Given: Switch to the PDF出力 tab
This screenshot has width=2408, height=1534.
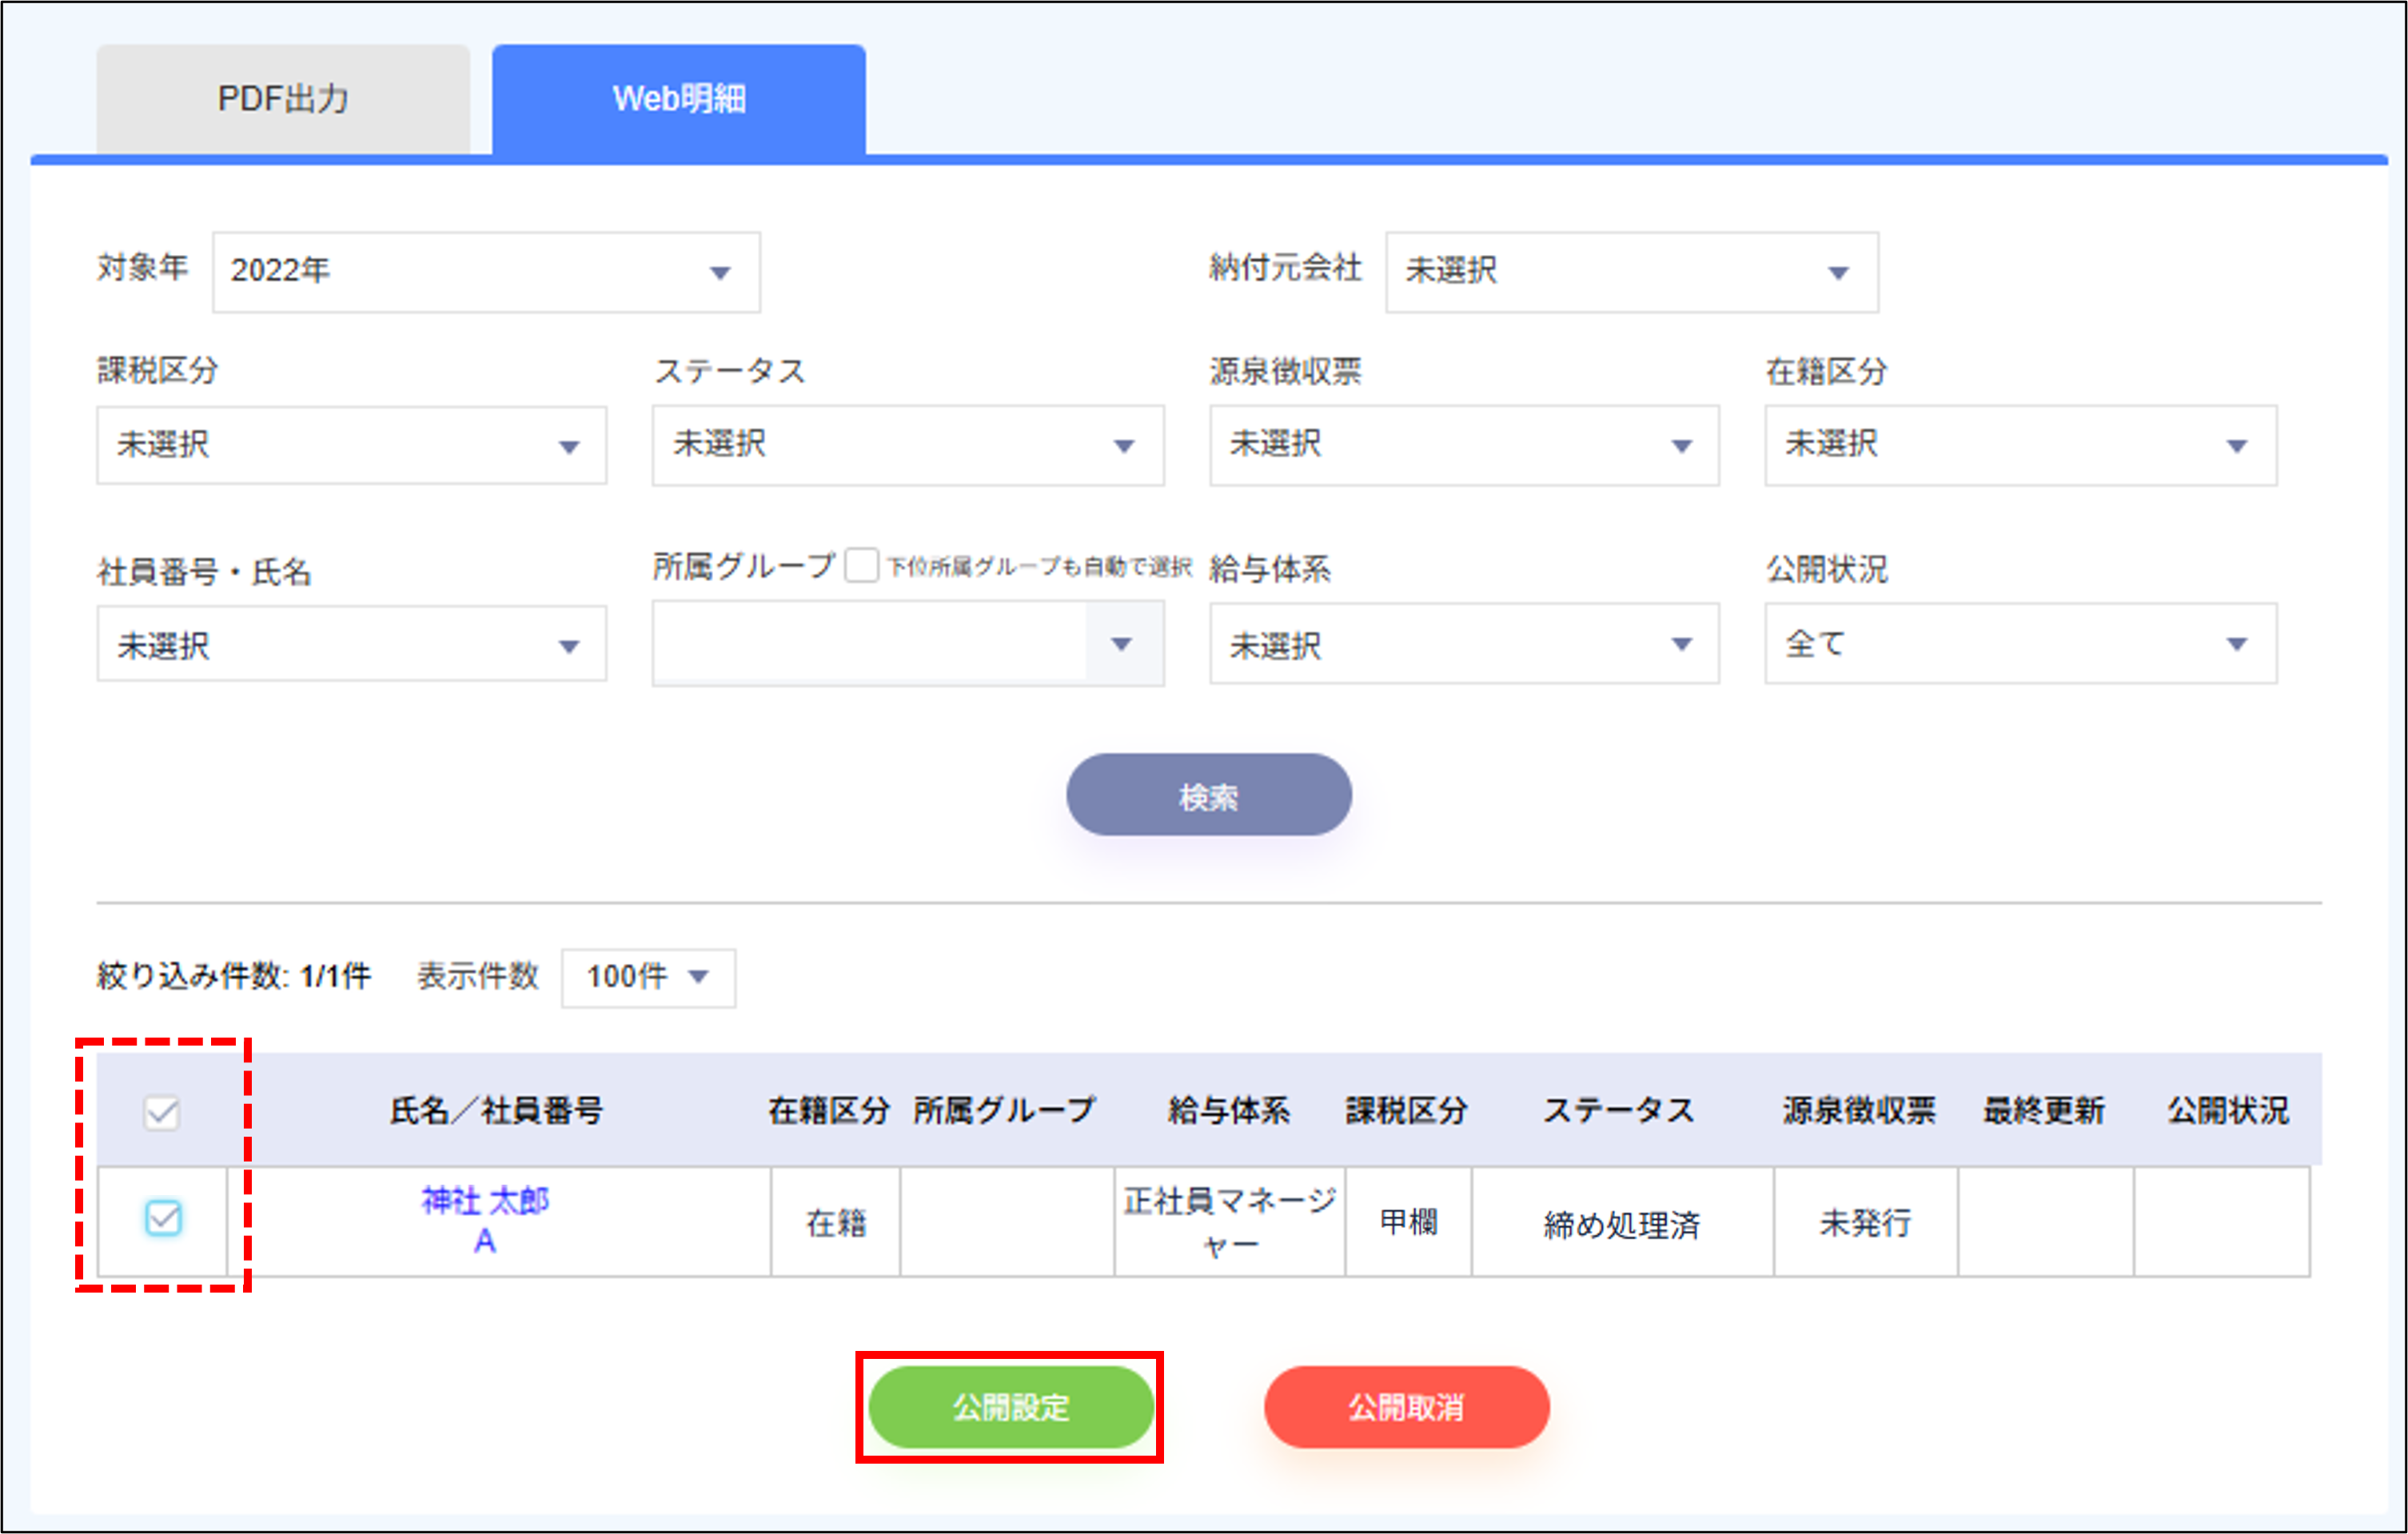Looking at the screenshot, I should [283, 97].
